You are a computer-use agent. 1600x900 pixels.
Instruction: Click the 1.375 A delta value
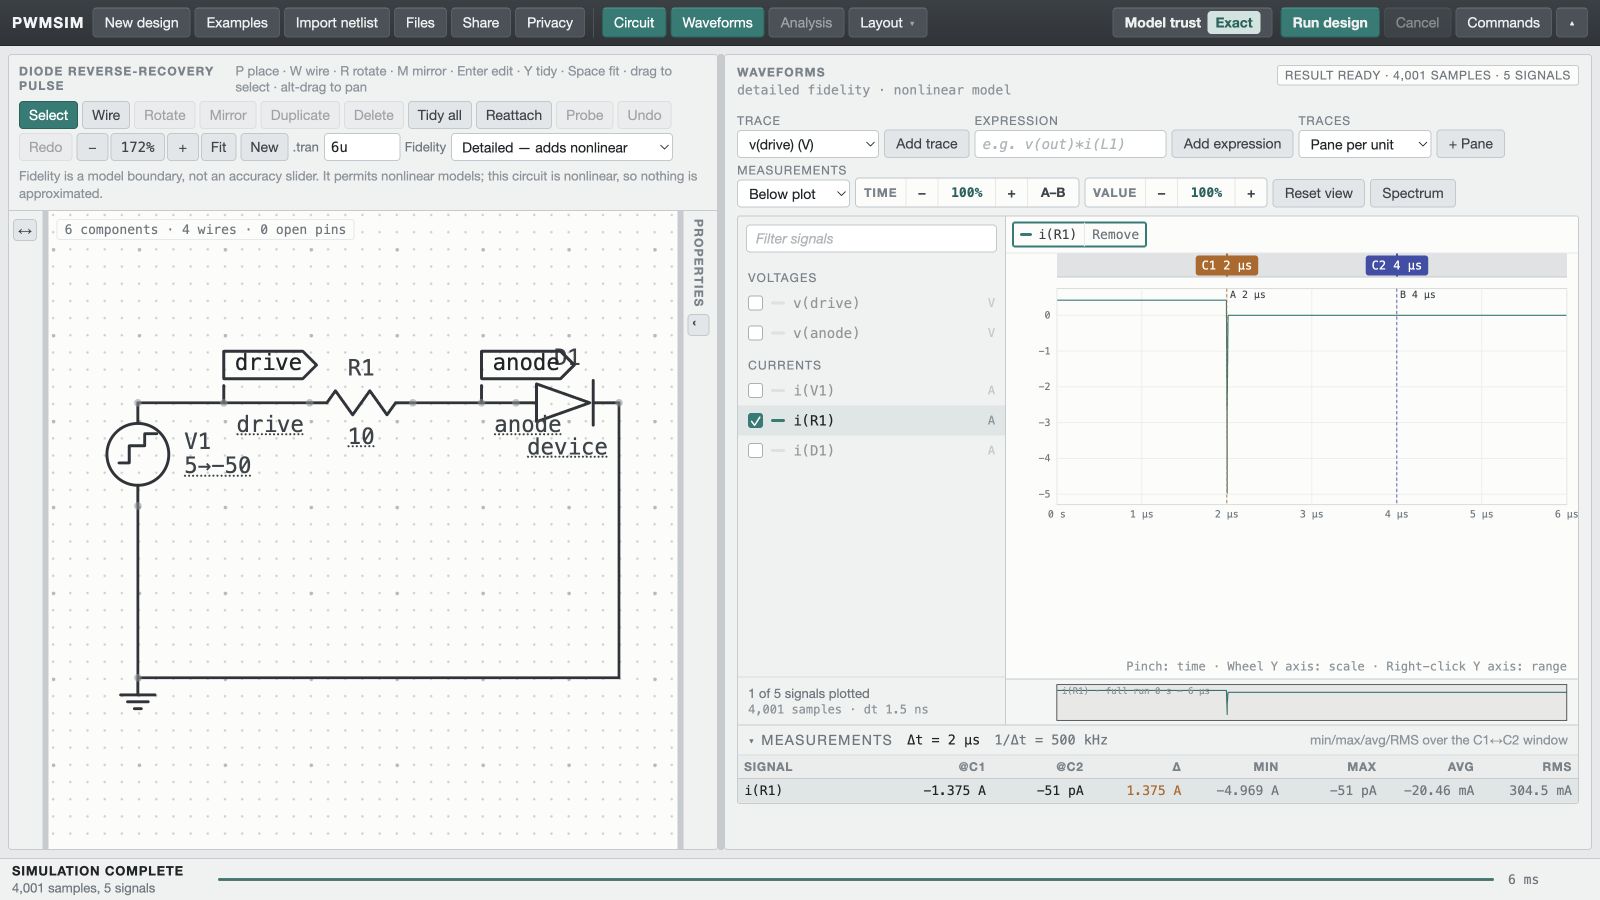pos(1153,791)
